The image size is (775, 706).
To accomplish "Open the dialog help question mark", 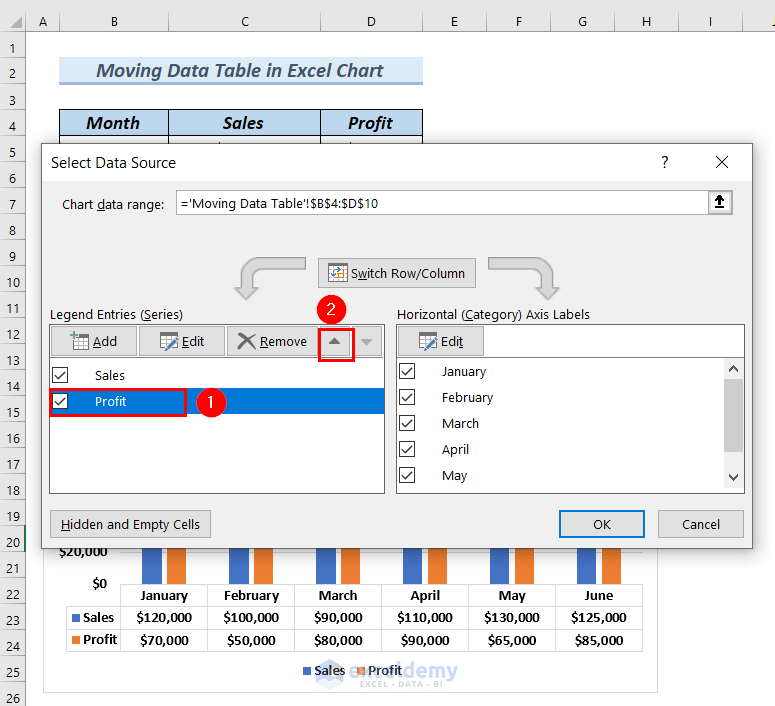I will click(665, 162).
